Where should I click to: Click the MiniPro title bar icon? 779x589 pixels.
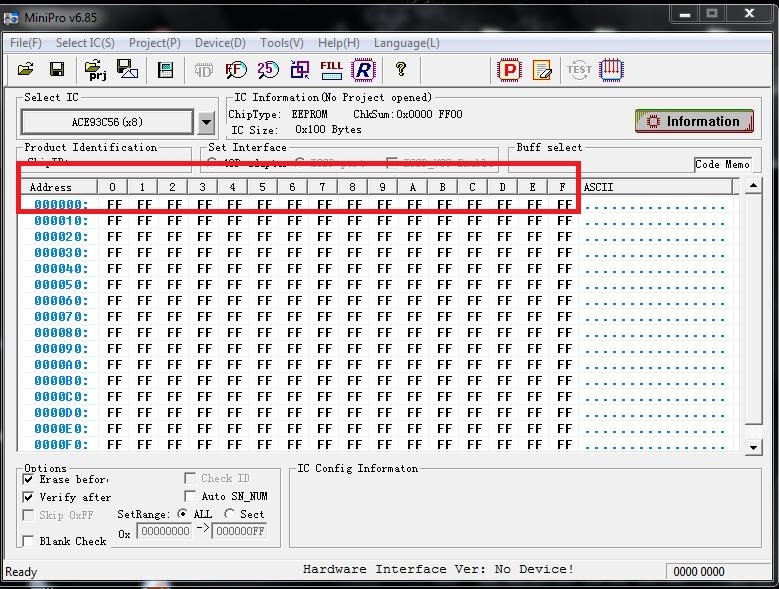(x=12, y=18)
